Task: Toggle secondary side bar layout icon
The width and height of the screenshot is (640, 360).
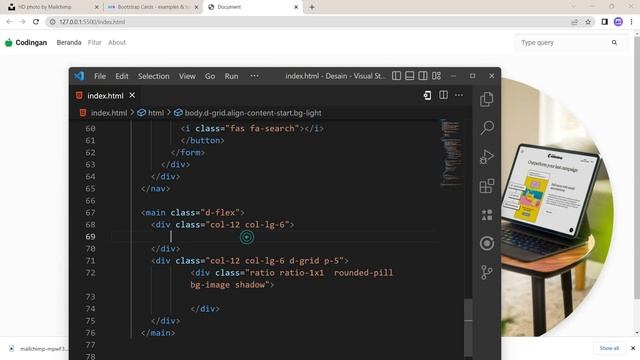Action: tap(423, 76)
